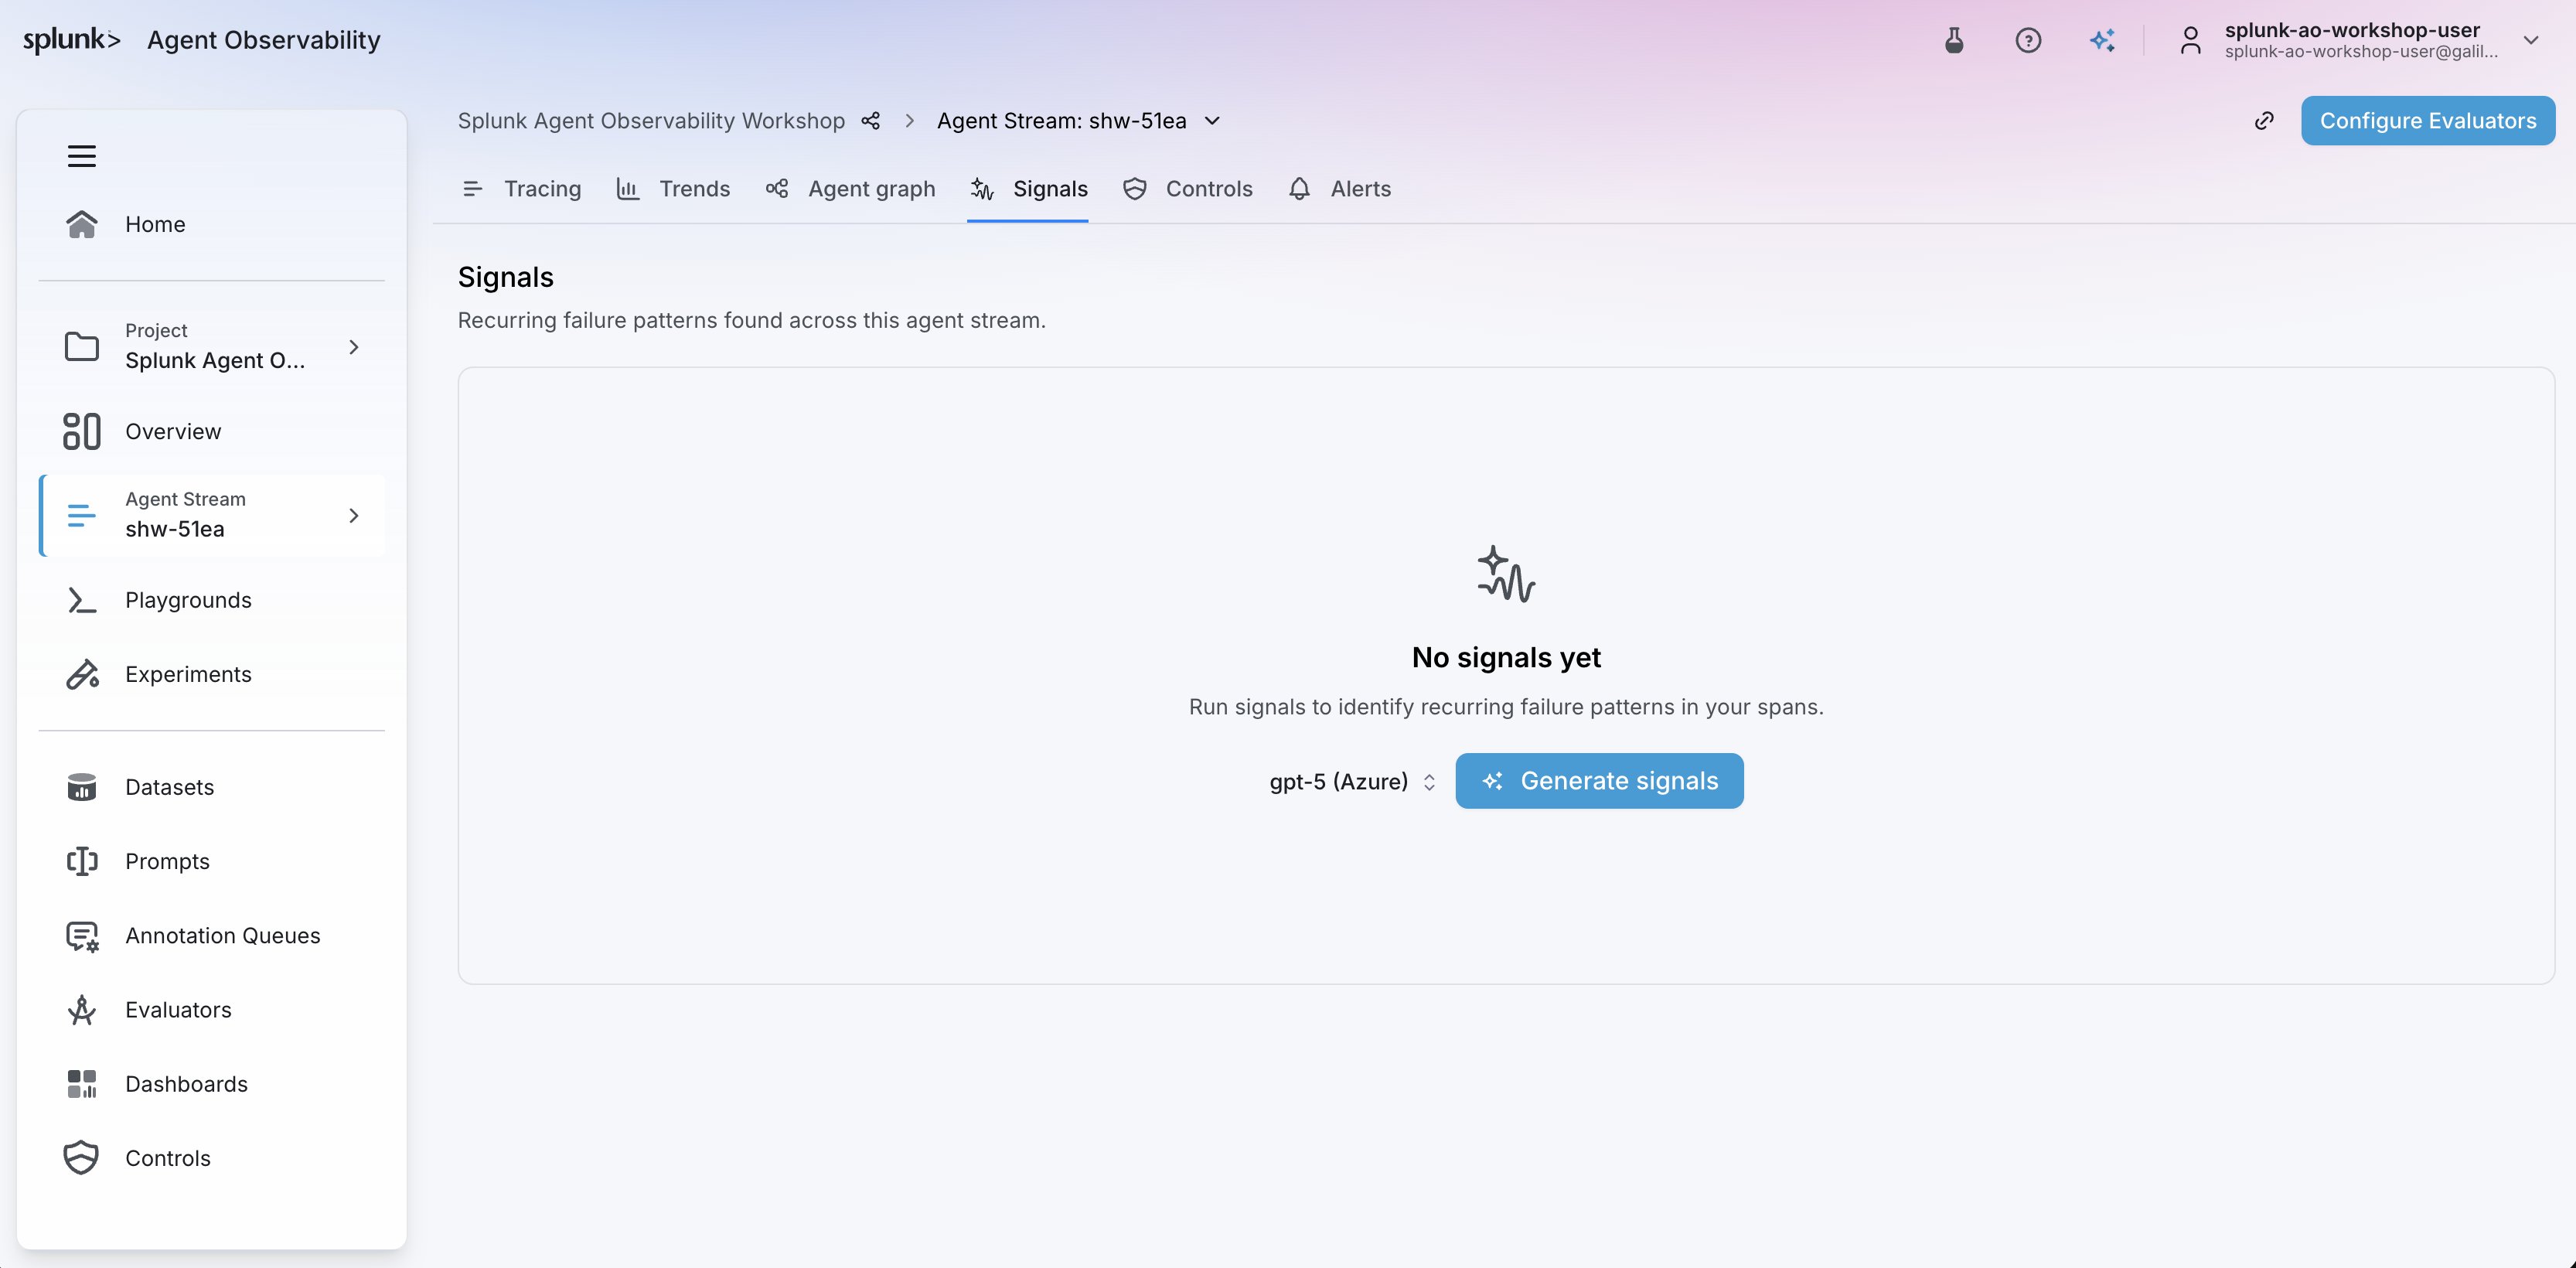Click the Dashboards grid icon
Image resolution: width=2576 pixels, height=1268 pixels.
tap(82, 1084)
